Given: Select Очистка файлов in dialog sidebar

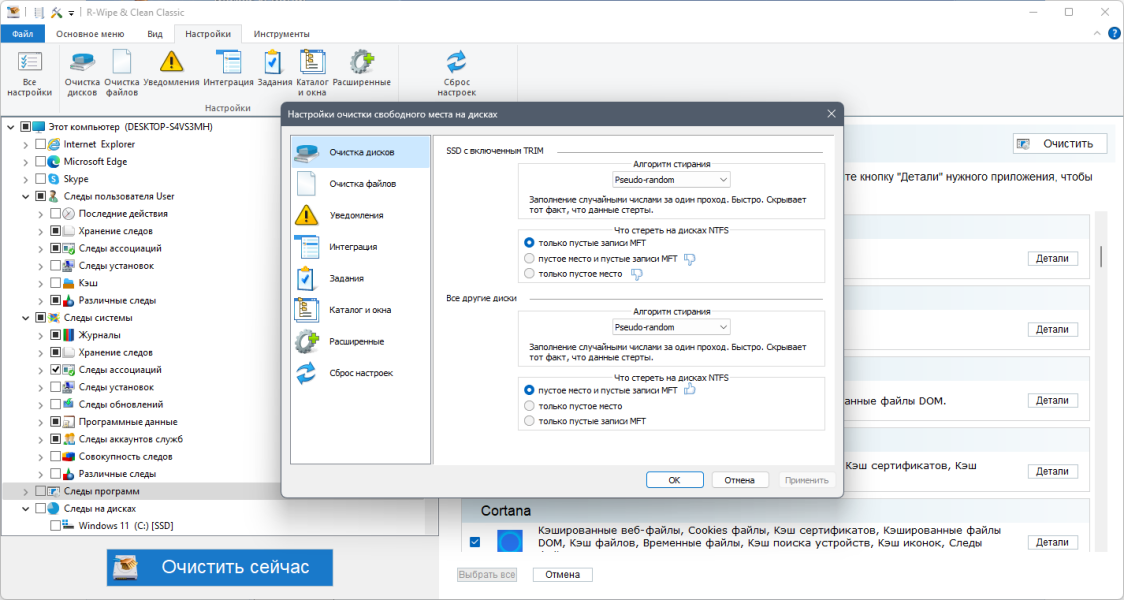Looking at the screenshot, I should 361,184.
